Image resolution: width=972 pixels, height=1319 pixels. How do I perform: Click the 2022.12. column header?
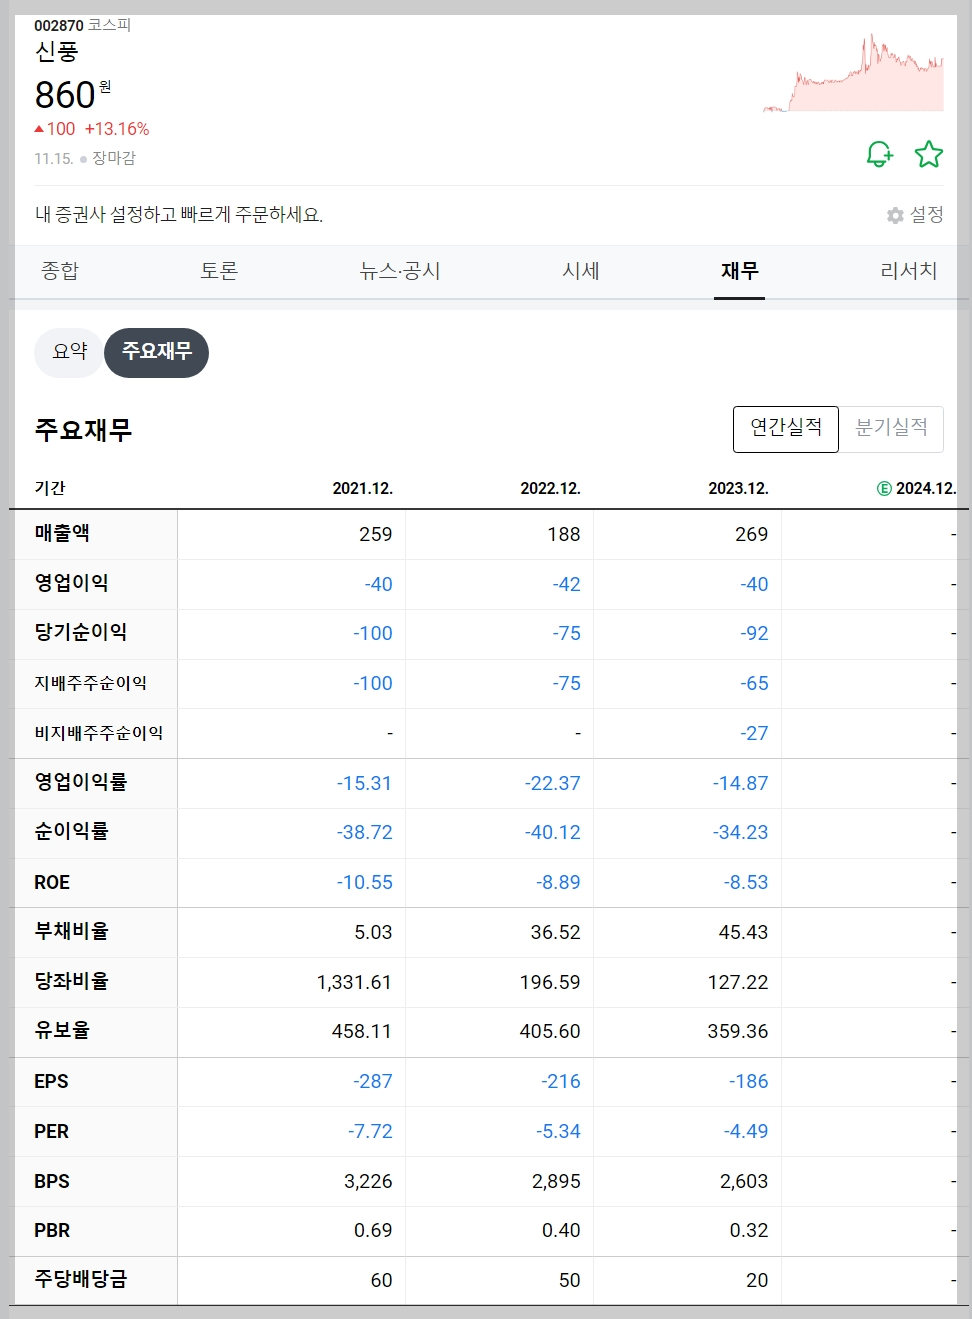[551, 488]
